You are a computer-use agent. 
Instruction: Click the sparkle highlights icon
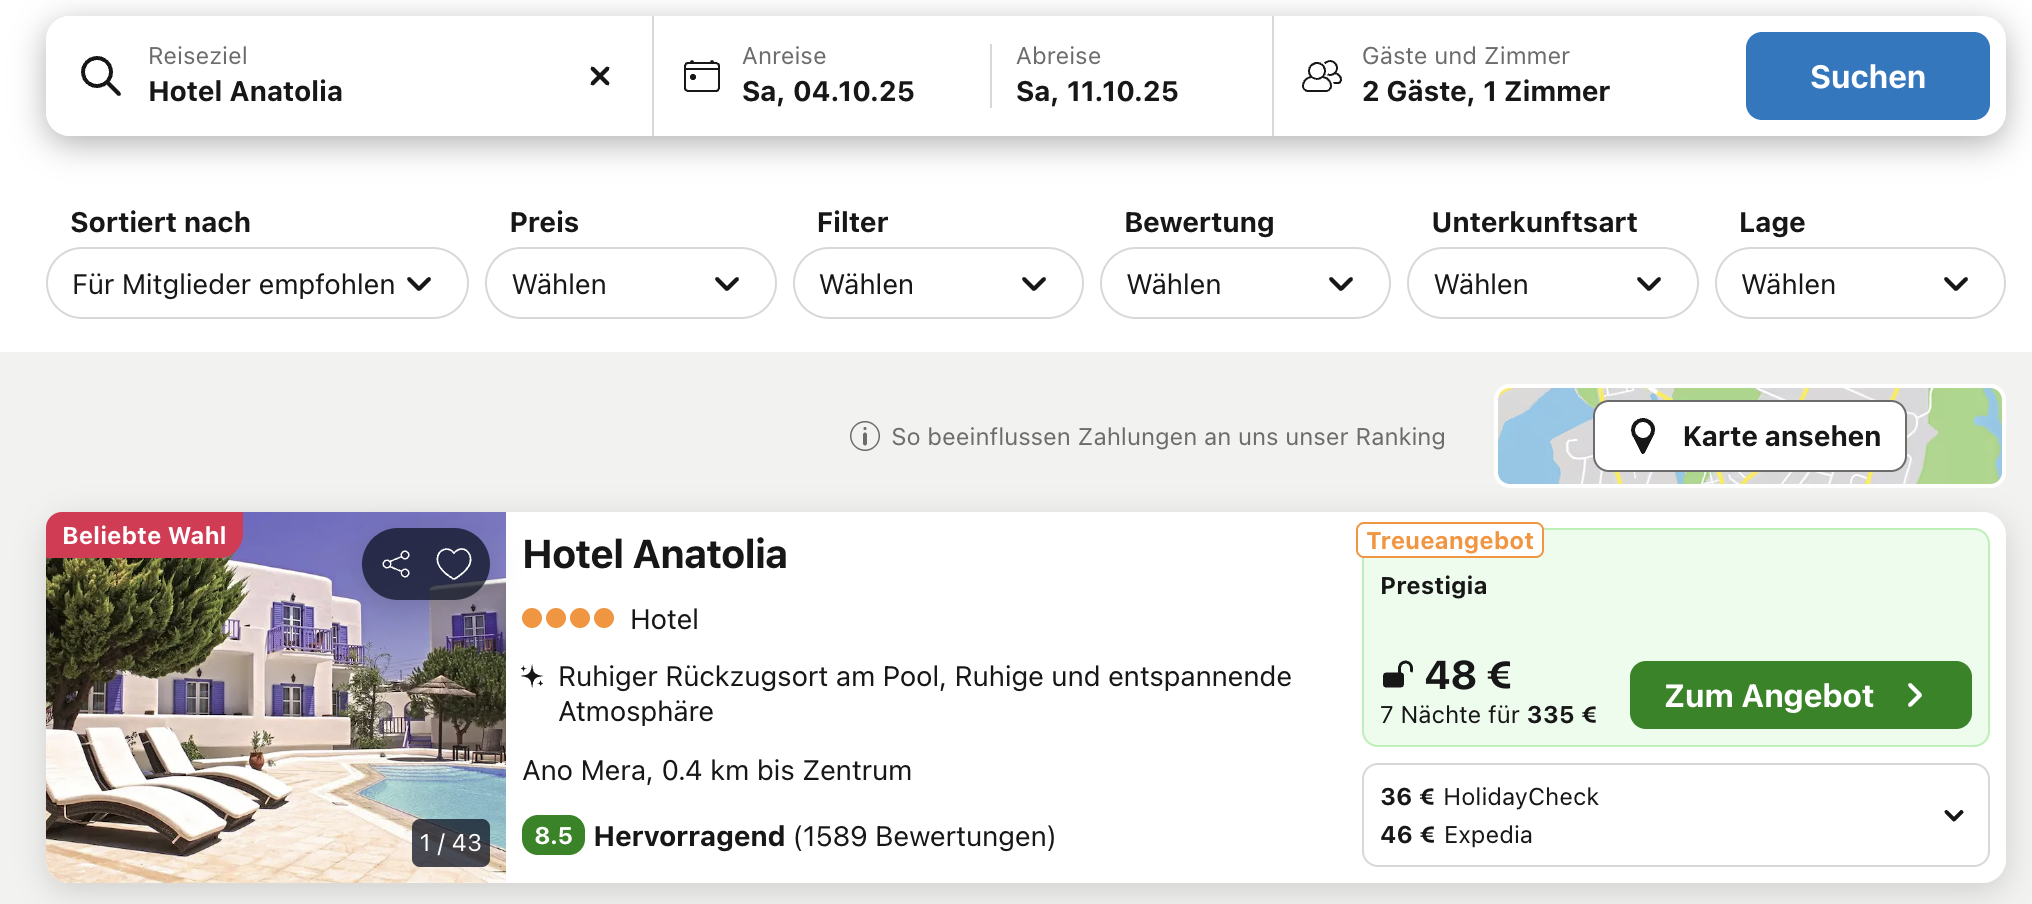point(532,677)
